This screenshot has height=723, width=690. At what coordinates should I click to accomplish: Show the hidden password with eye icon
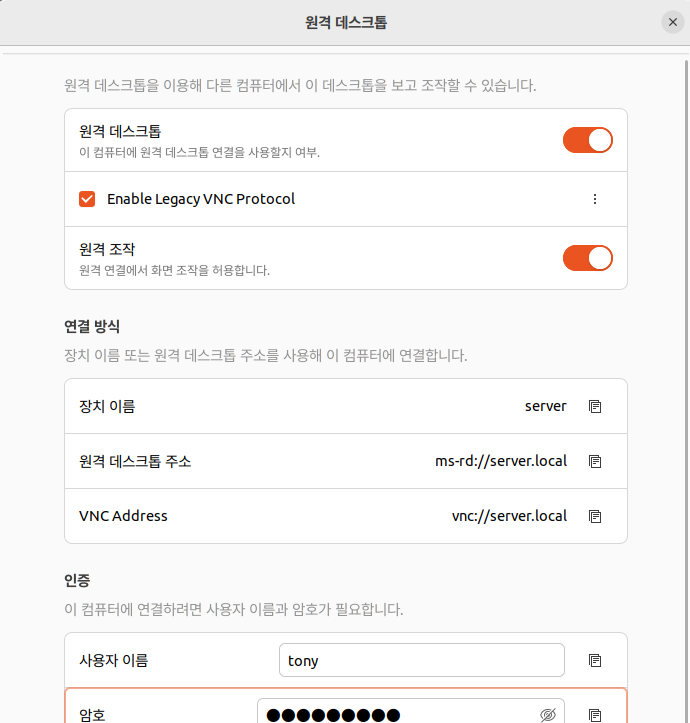point(548,715)
